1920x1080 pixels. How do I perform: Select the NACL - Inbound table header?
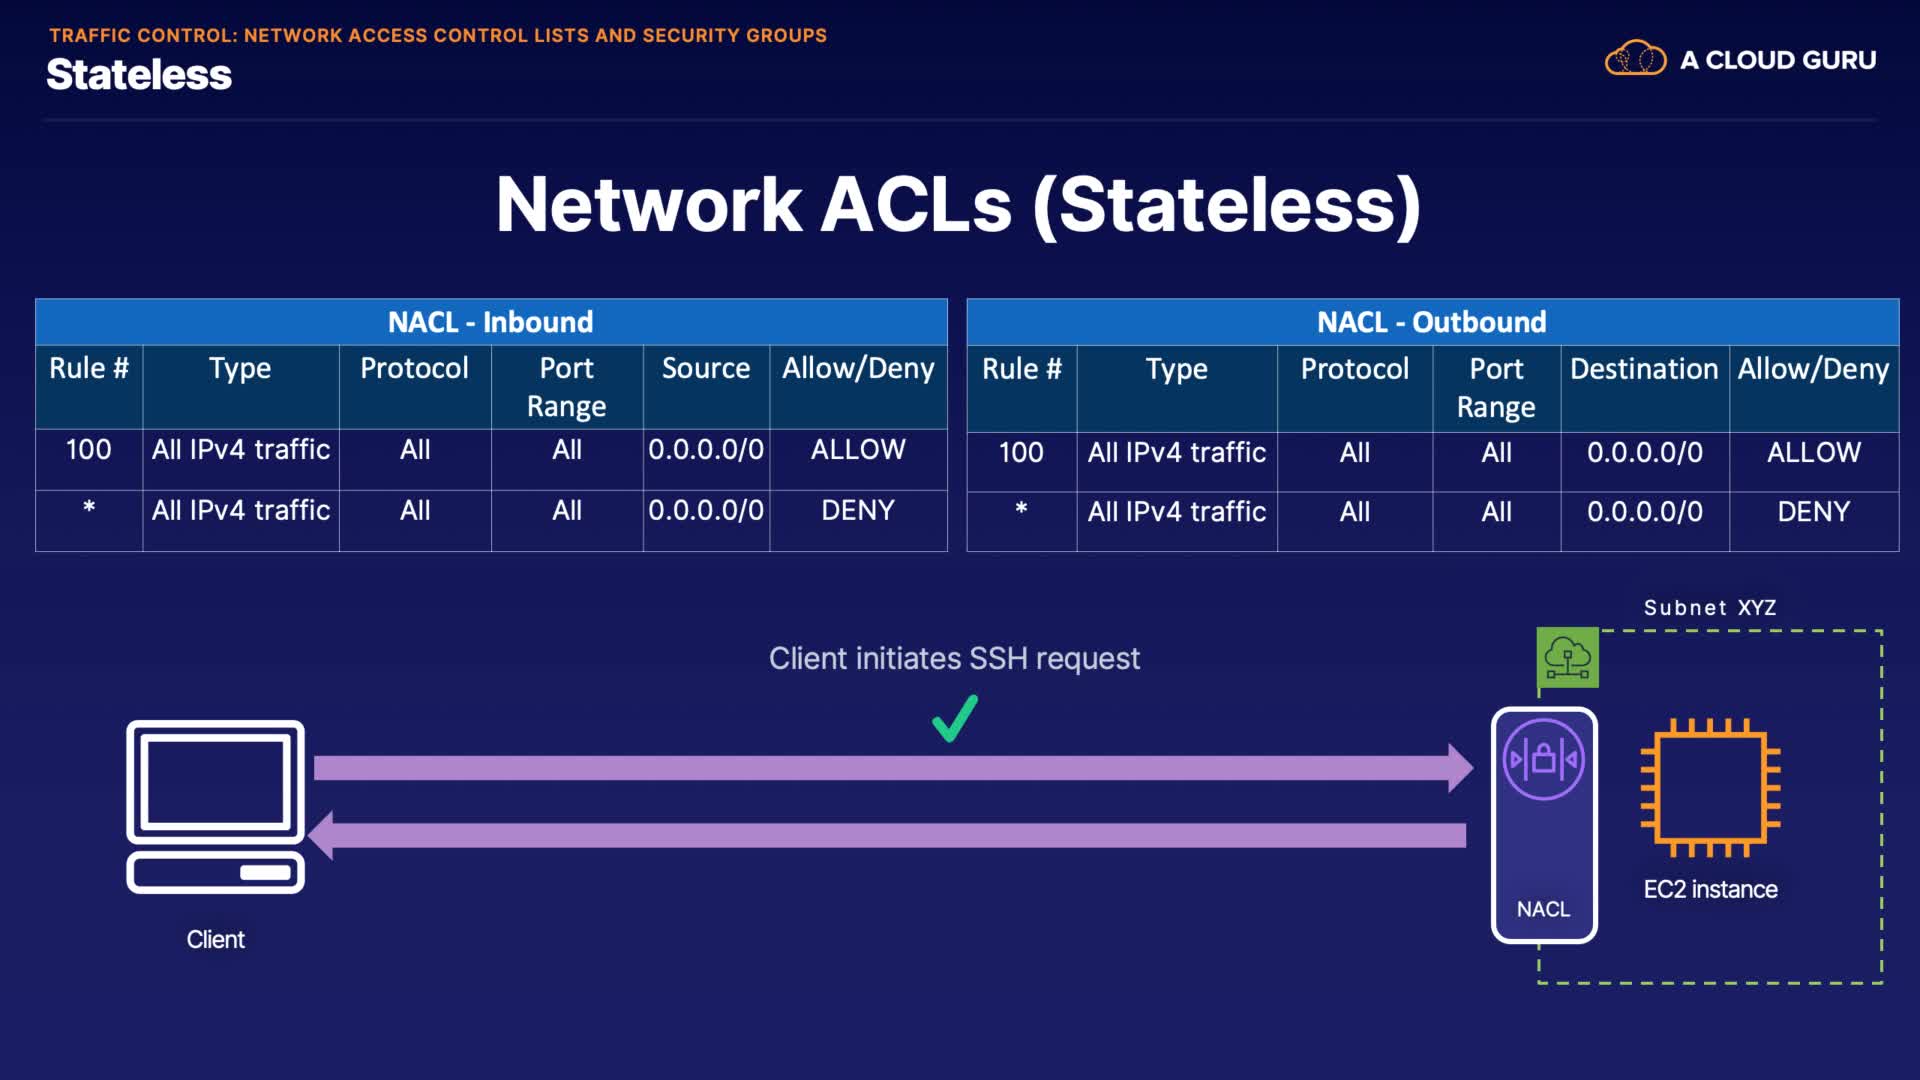(x=491, y=322)
